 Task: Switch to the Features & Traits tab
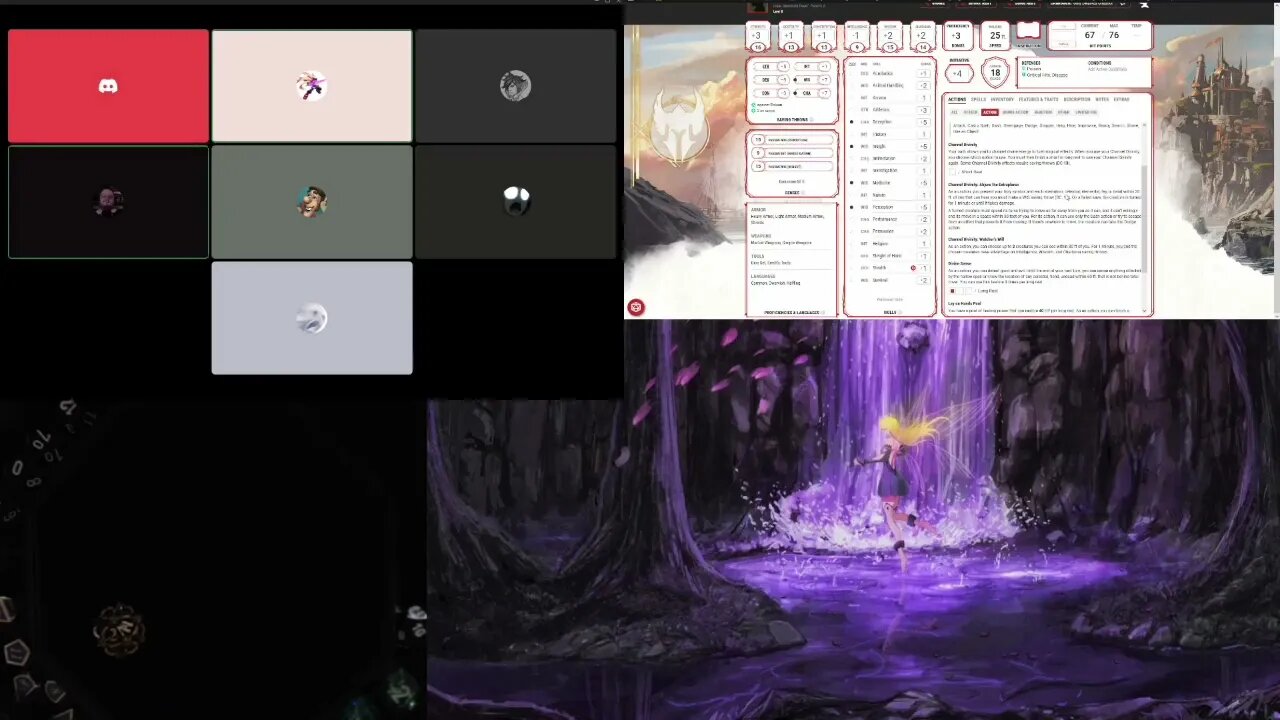tap(1038, 100)
